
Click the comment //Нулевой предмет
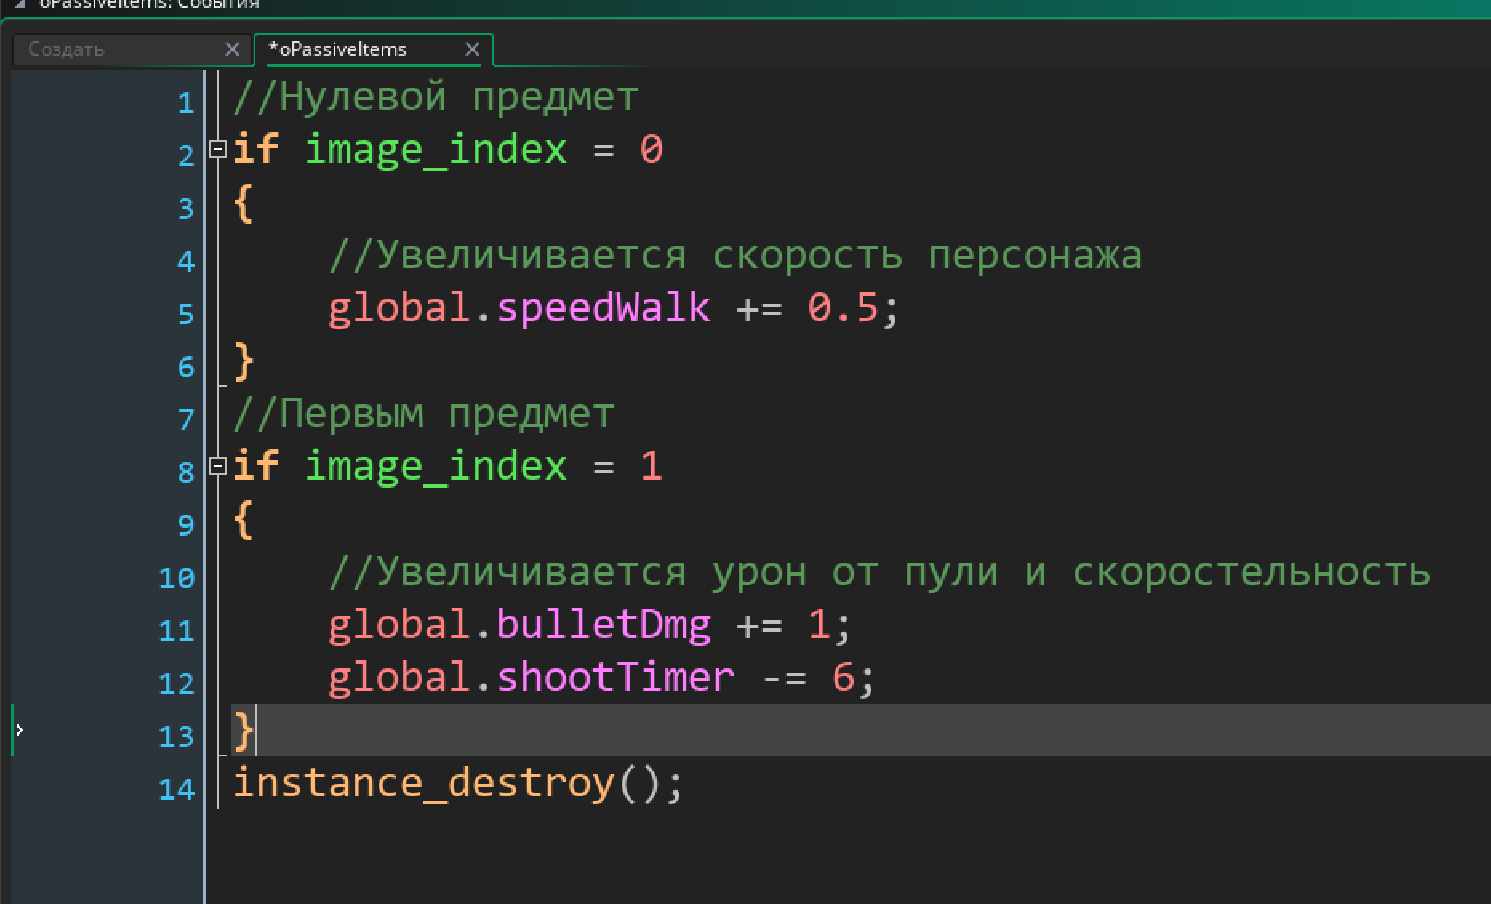click(435, 98)
